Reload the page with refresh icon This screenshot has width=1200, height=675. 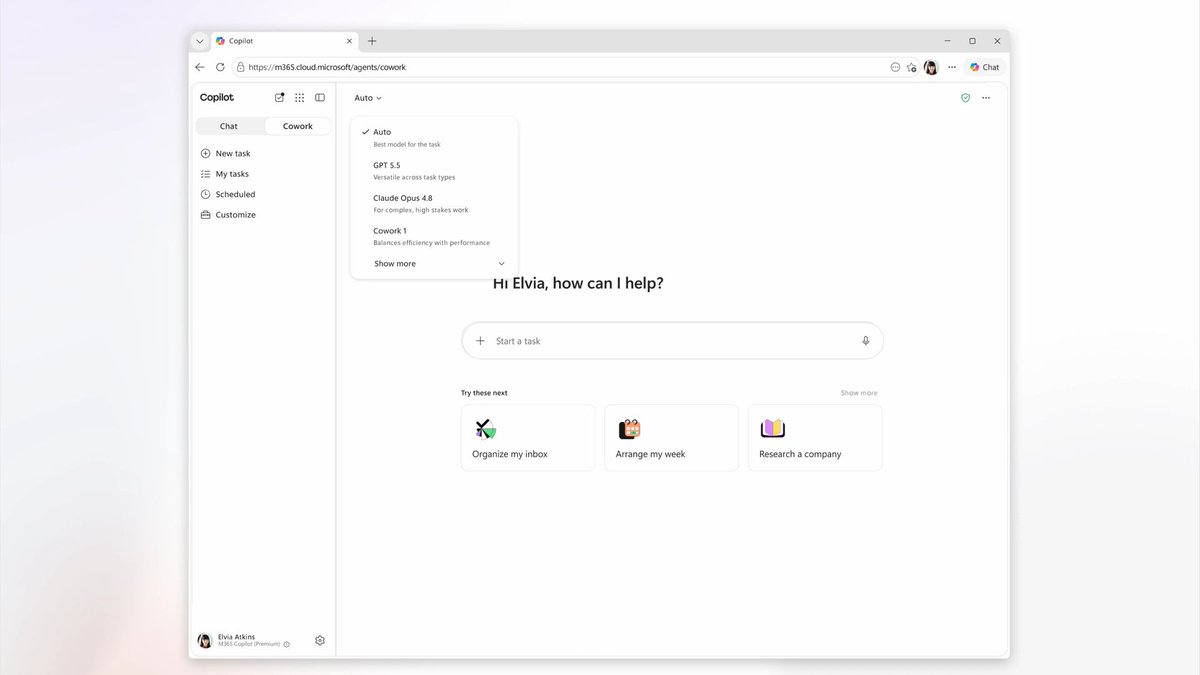(220, 67)
